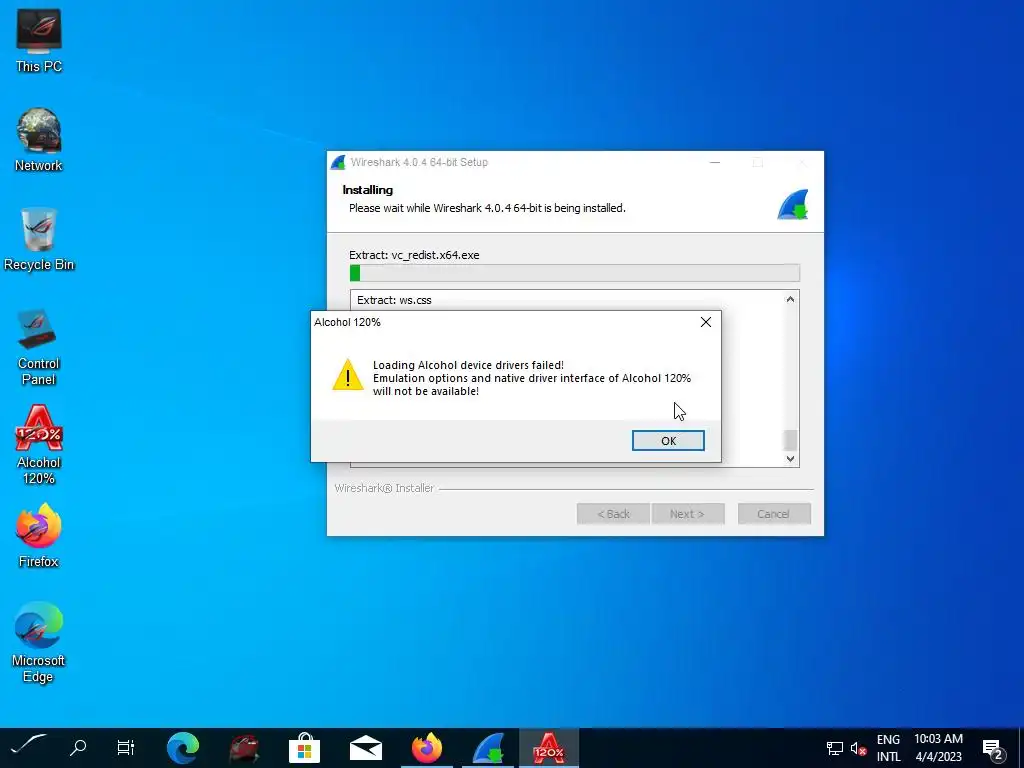Open the Network desktop icon
The width and height of the screenshot is (1024, 768).
pyautogui.click(x=39, y=140)
